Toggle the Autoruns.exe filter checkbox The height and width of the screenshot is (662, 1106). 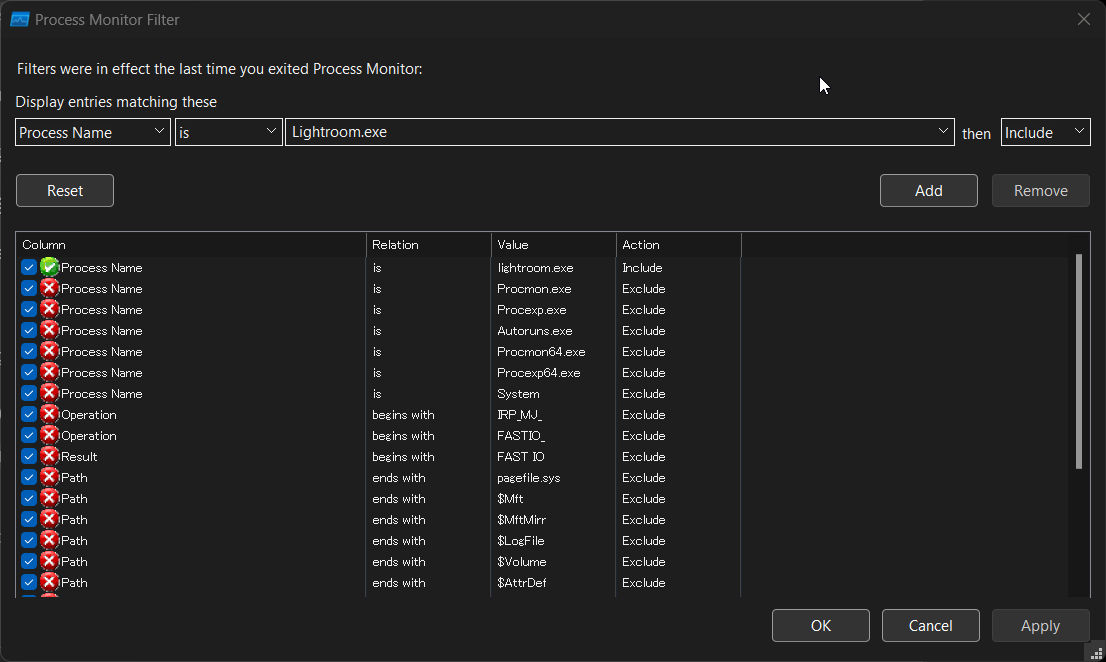[x=29, y=331]
